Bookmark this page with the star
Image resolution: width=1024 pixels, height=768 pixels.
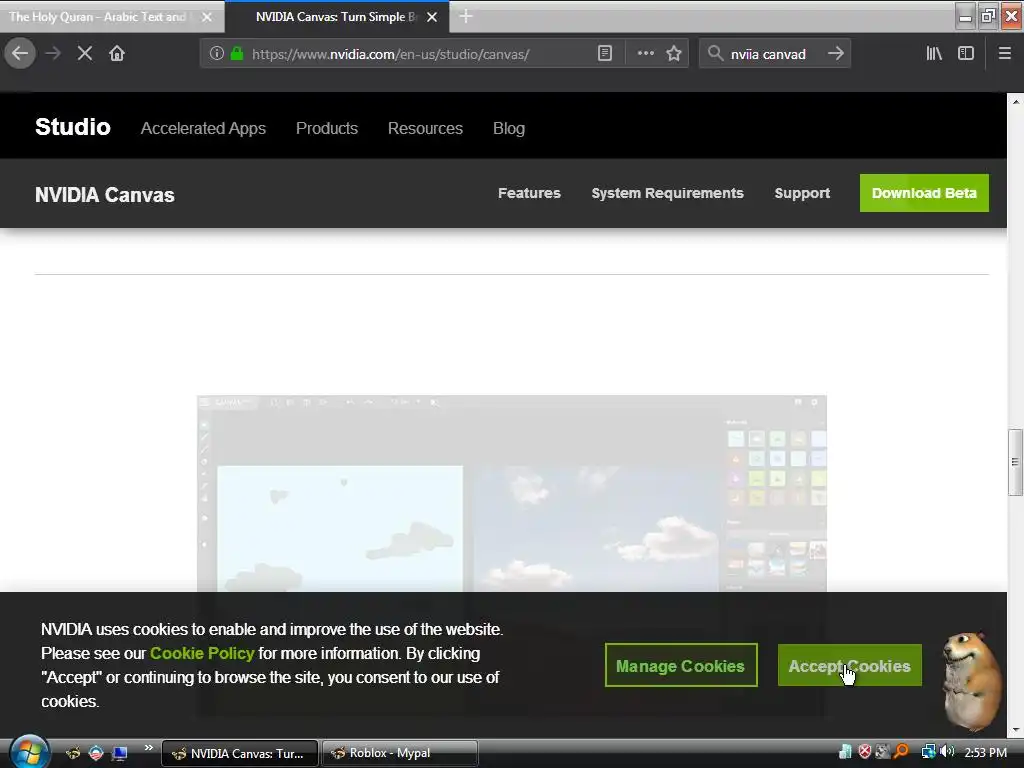[x=674, y=54]
